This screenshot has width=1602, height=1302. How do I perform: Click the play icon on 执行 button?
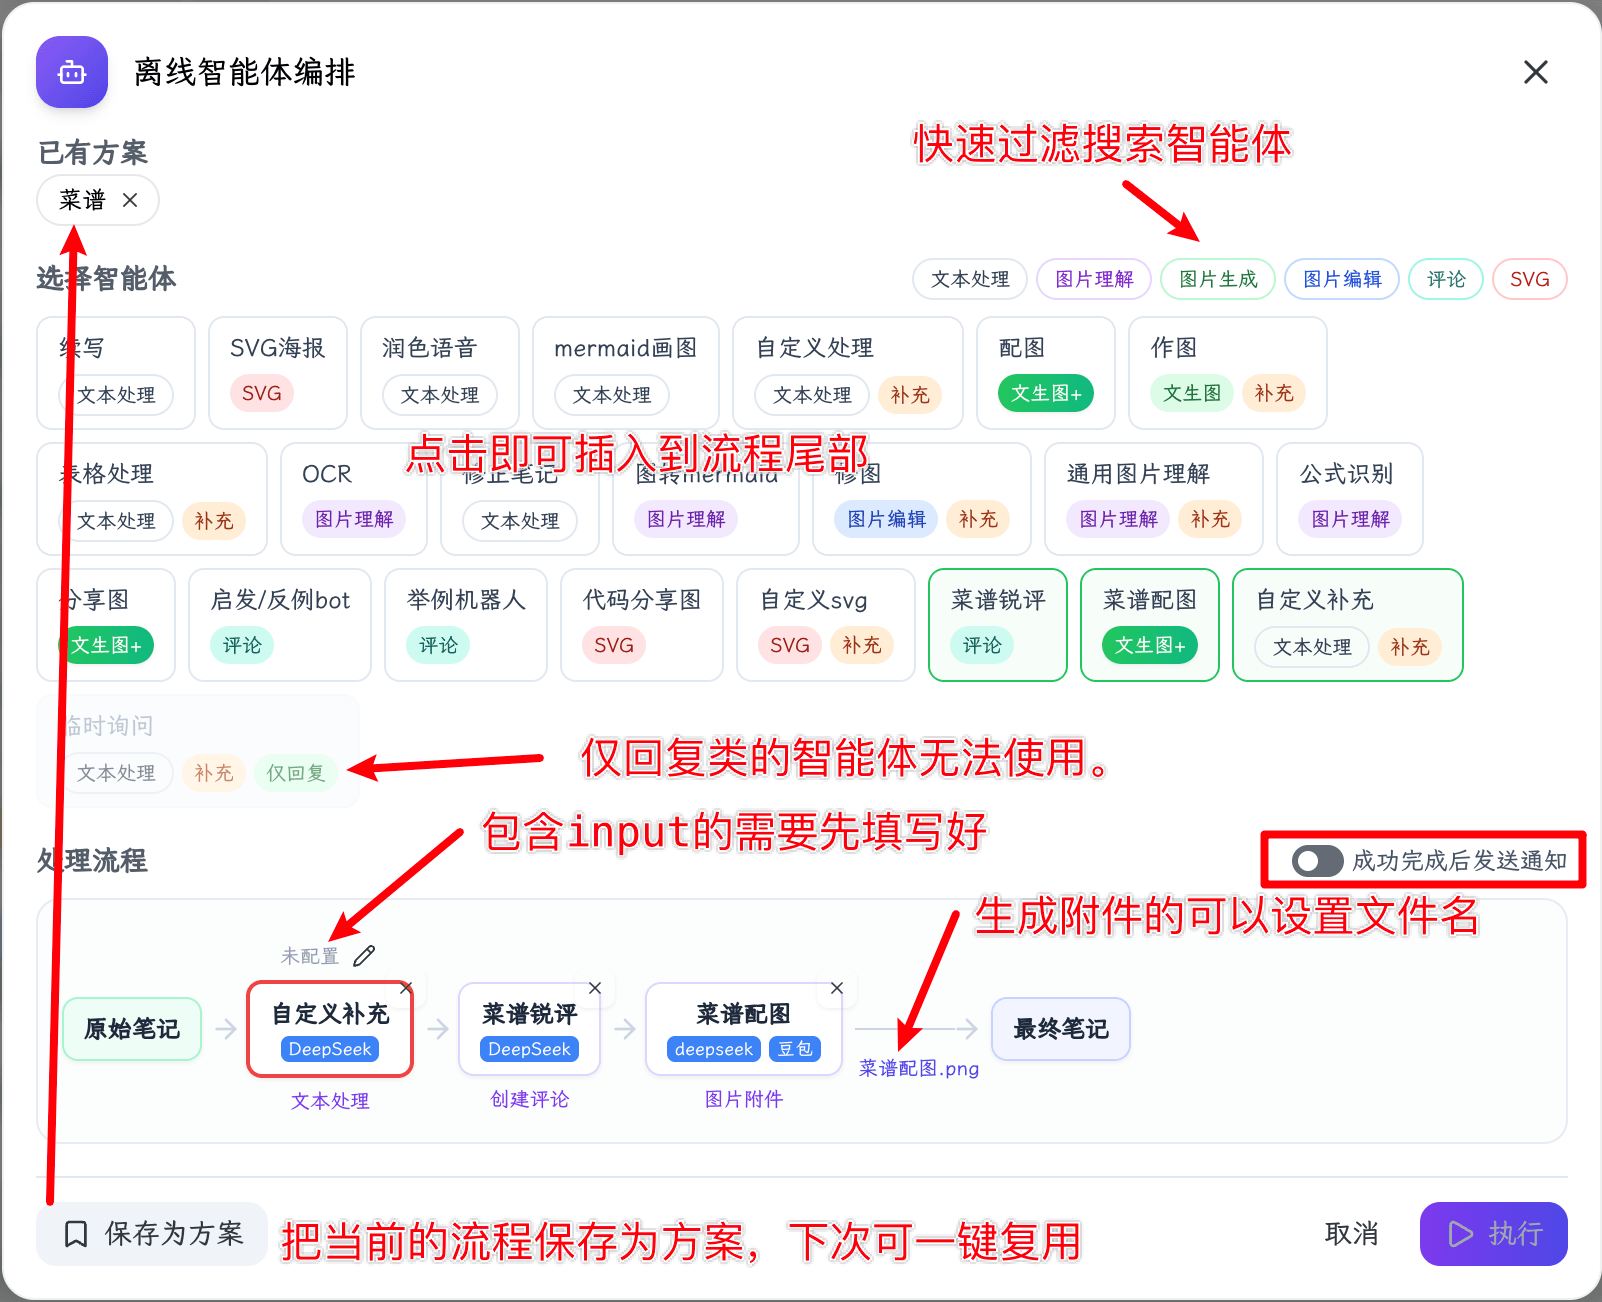[1461, 1234]
